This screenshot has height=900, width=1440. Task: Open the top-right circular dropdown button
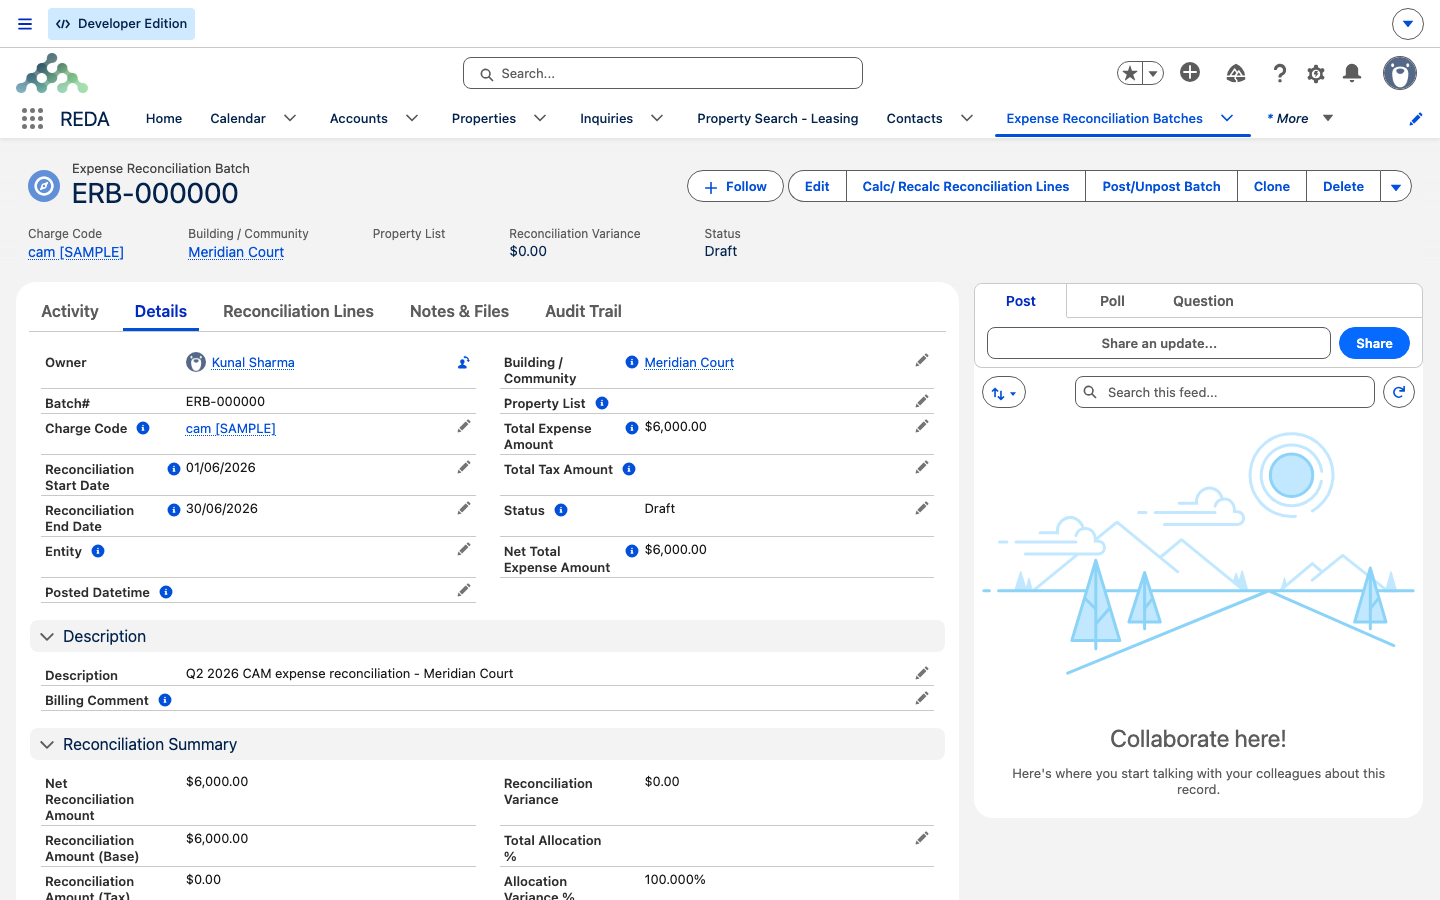pos(1407,24)
